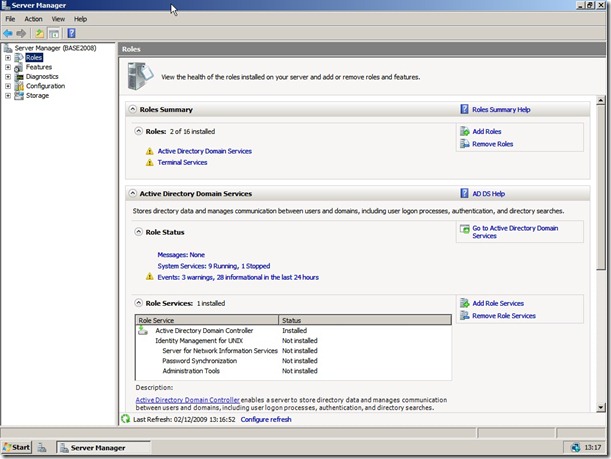Select the Identity Management for UNIX row
611x459 pixels.
(293, 341)
